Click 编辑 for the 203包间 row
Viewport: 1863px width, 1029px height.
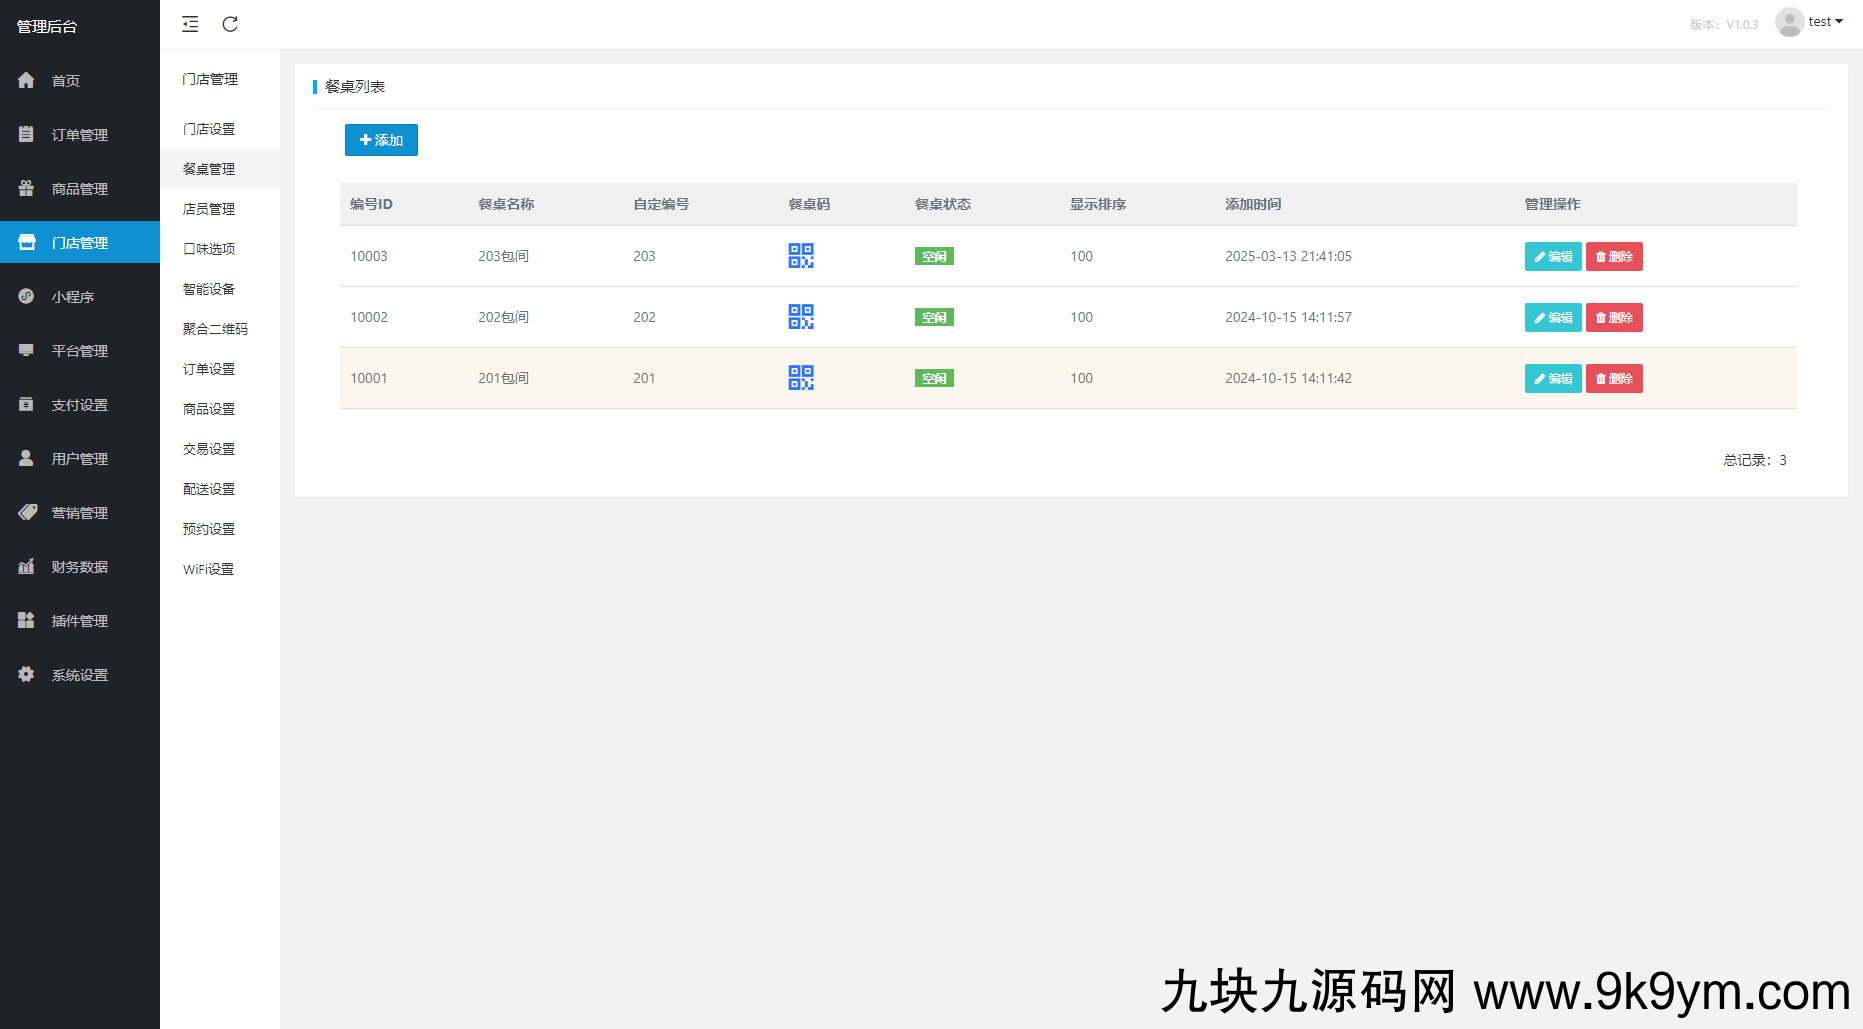[x=1553, y=257]
